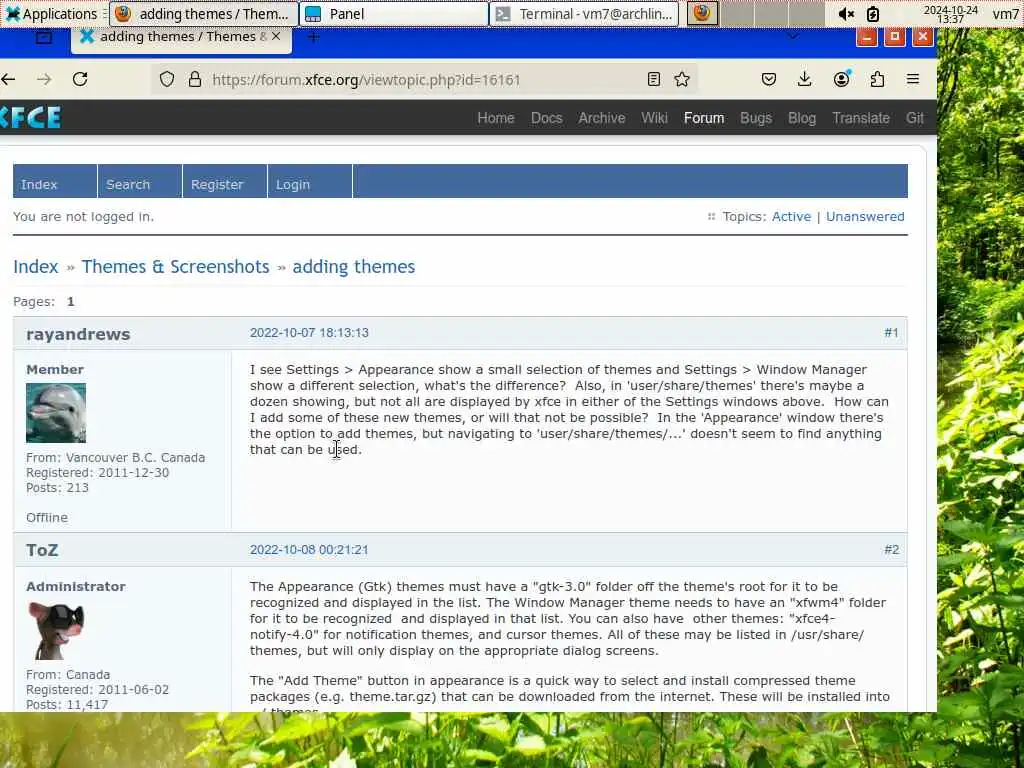1024x768 pixels.
Task: Click the Index tab in forum menu bar
Action: (55, 181)
